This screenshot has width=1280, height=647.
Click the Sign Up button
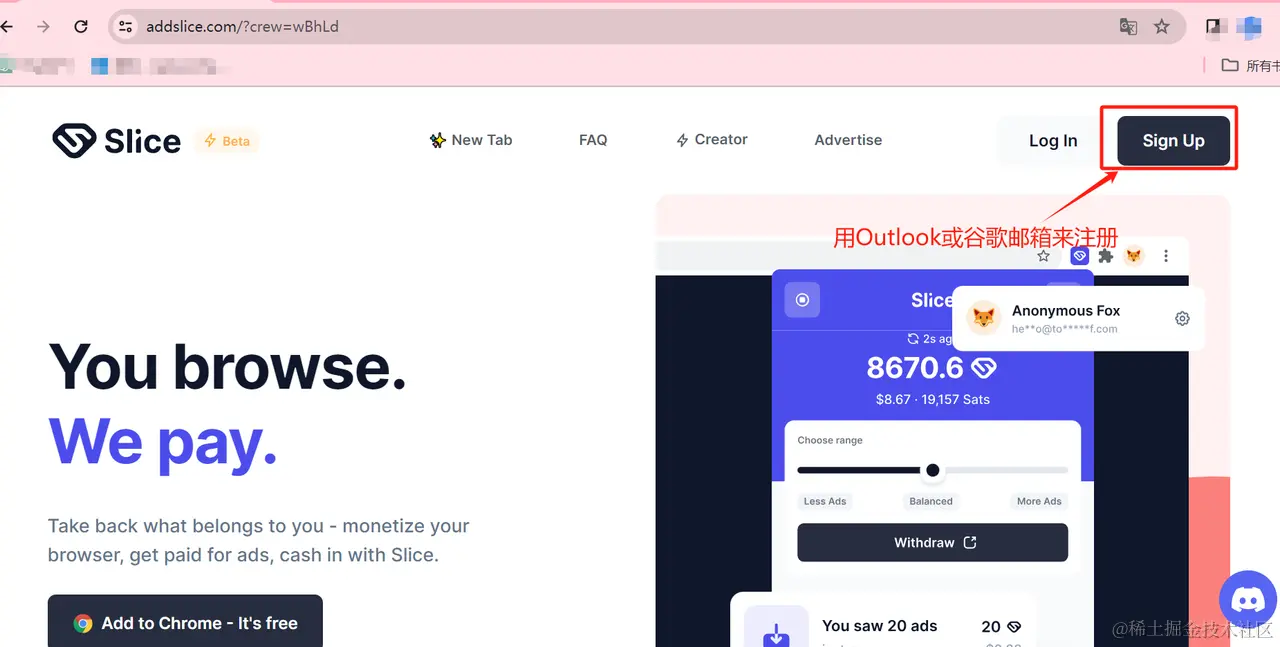(x=1174, y=141)
